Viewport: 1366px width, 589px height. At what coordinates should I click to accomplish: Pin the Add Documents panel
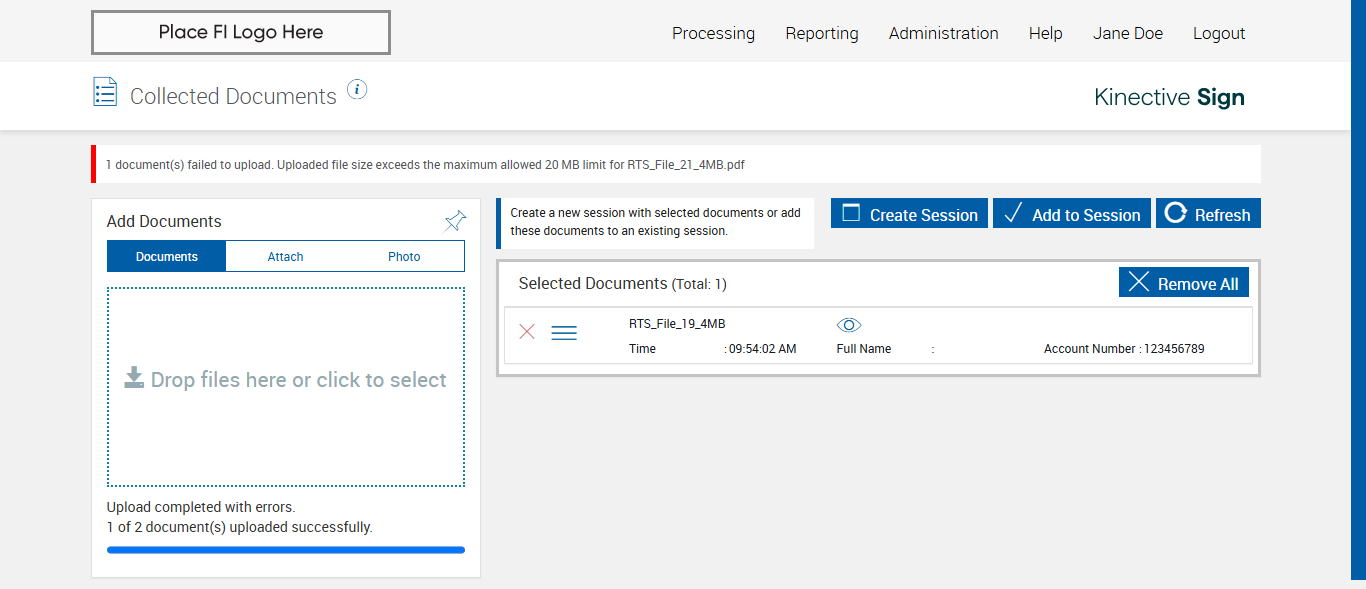tap(455, 221)
